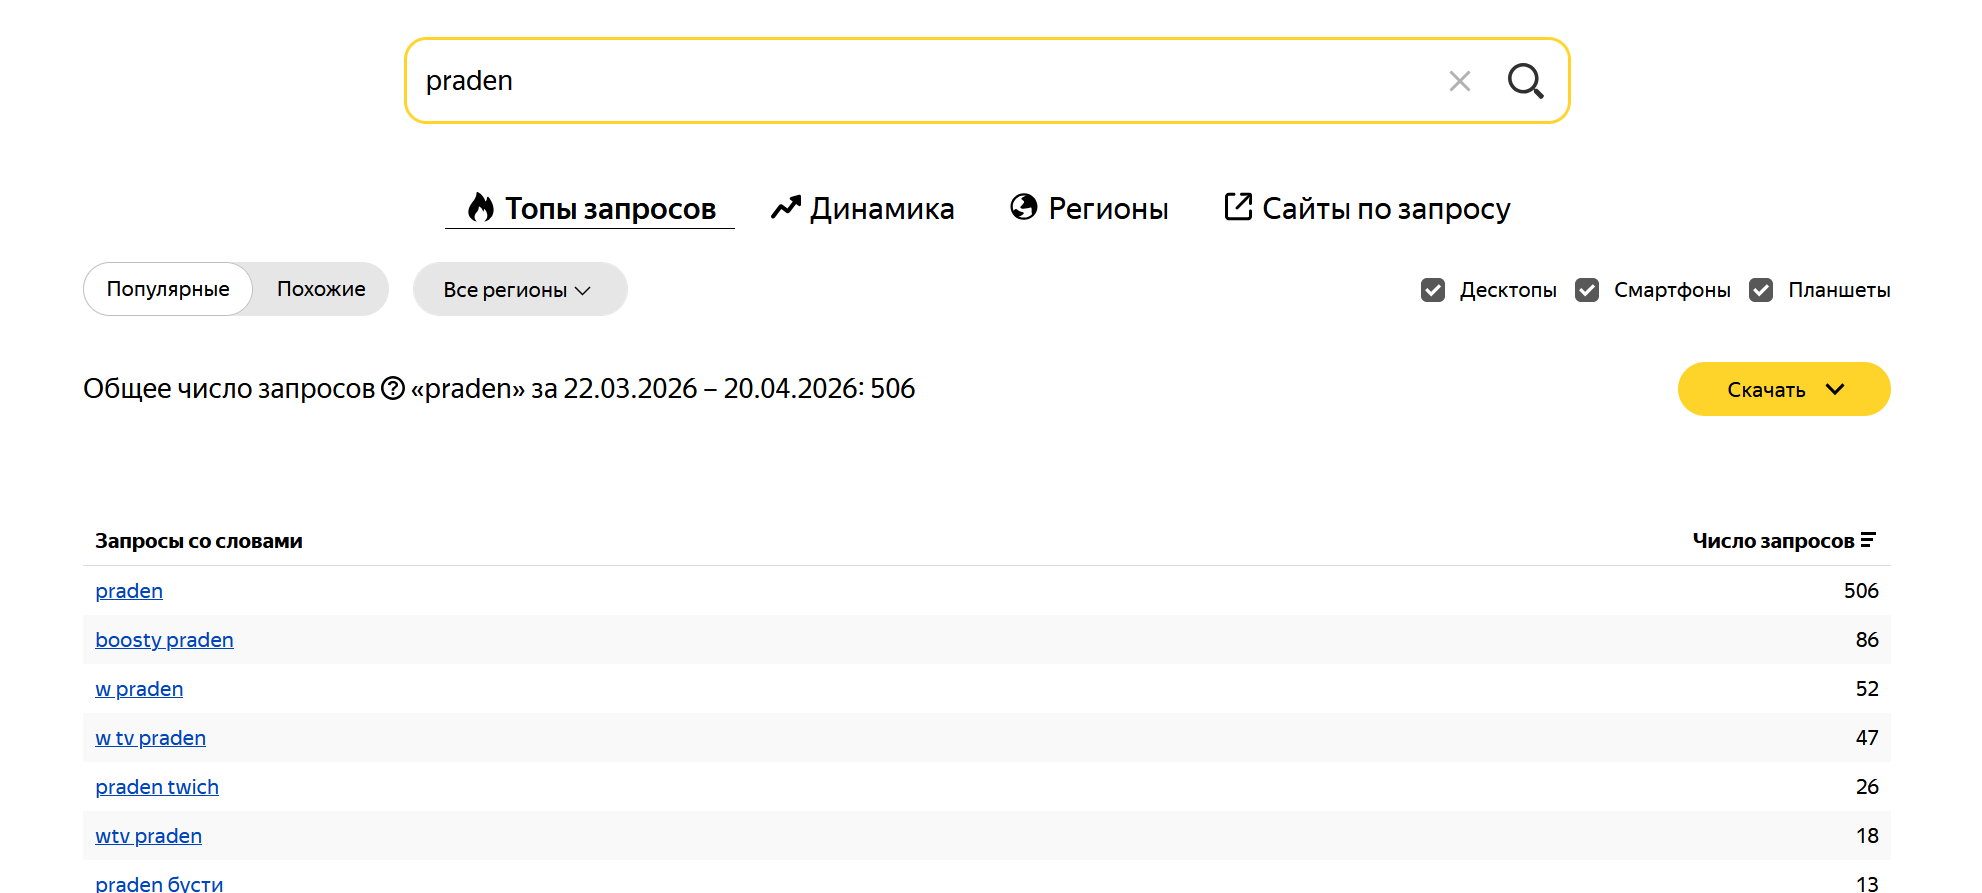Uncheck the Десктопы checkbox

click(1433, 290)
